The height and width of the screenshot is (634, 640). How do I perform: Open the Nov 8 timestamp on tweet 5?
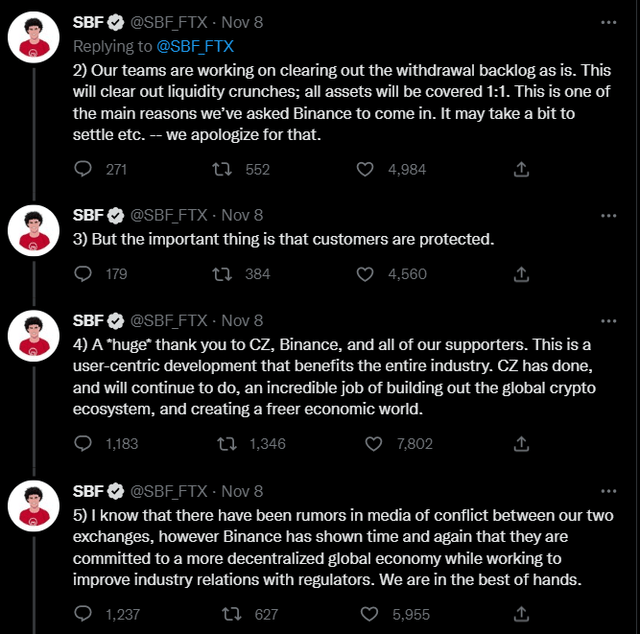[242, 491]
